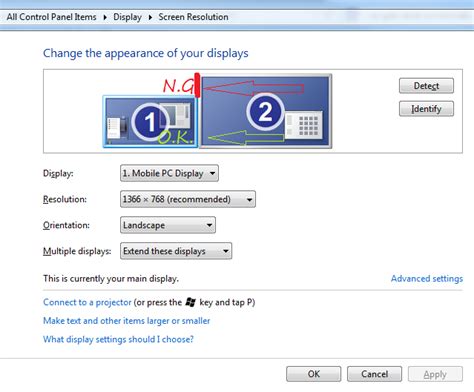The image size is (474, 392).
Task: Click Screen Resolution in the breadcrumb
Action: (193, 17)
